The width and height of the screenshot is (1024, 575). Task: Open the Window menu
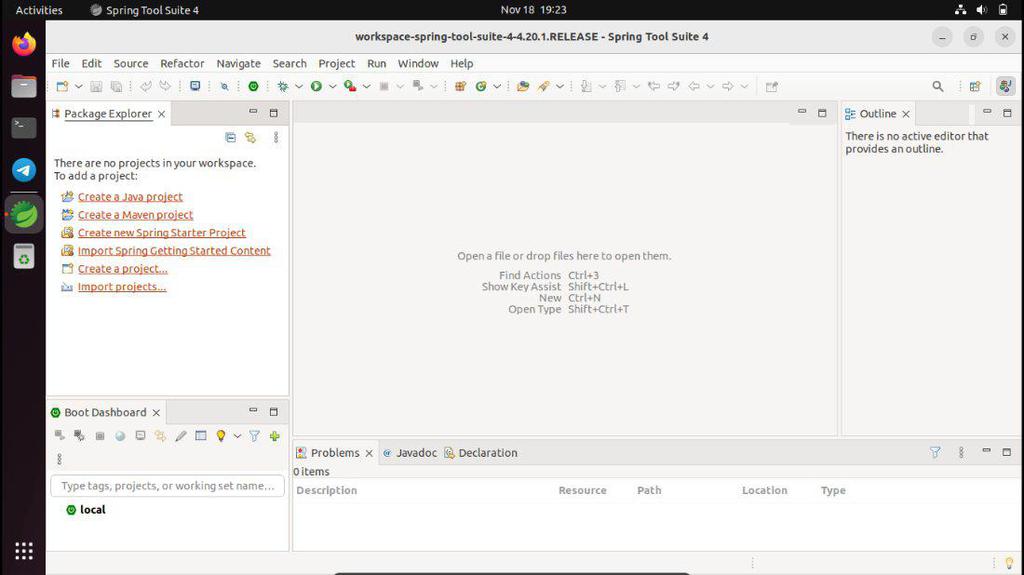[418, 63]
